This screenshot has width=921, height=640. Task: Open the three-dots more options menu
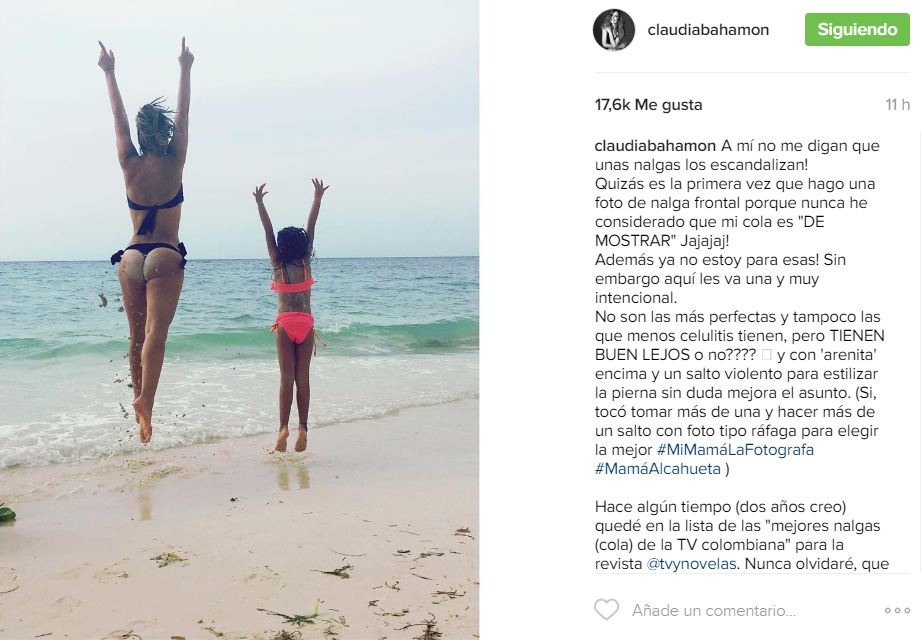(x=897, y=611)
